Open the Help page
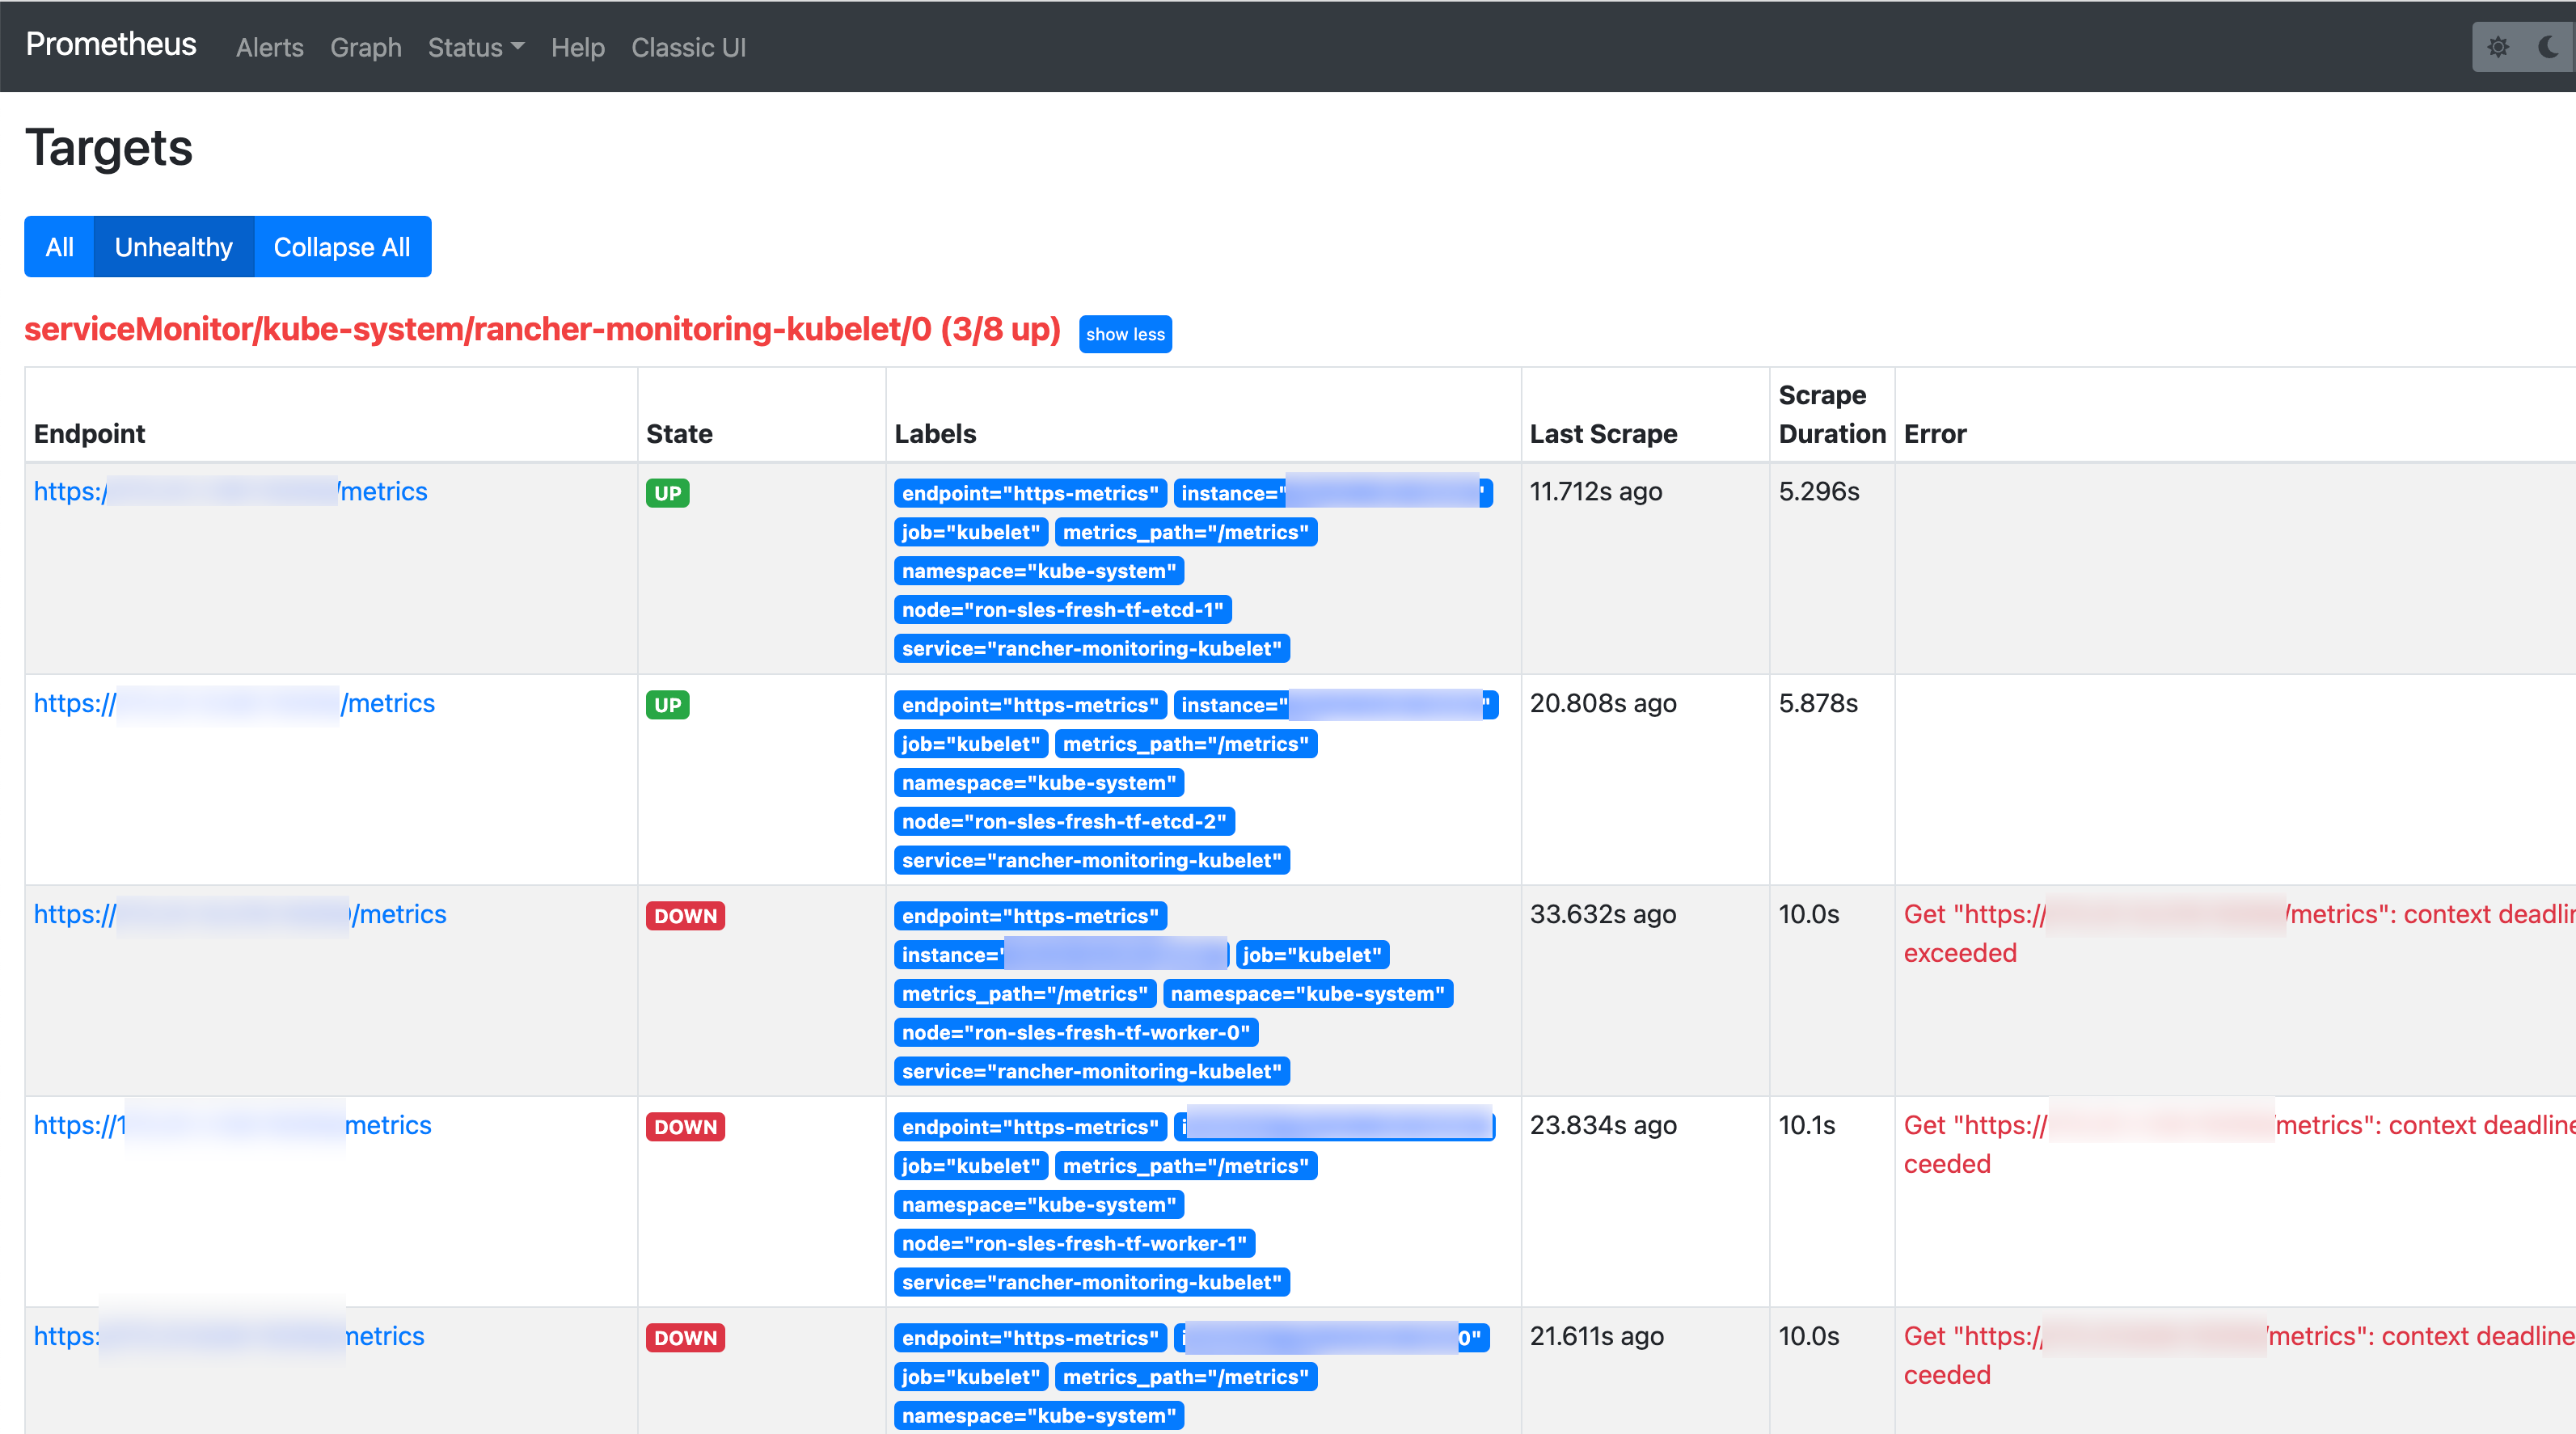The width and height of the screenshot is (2576, 1434). coord(577,47)
